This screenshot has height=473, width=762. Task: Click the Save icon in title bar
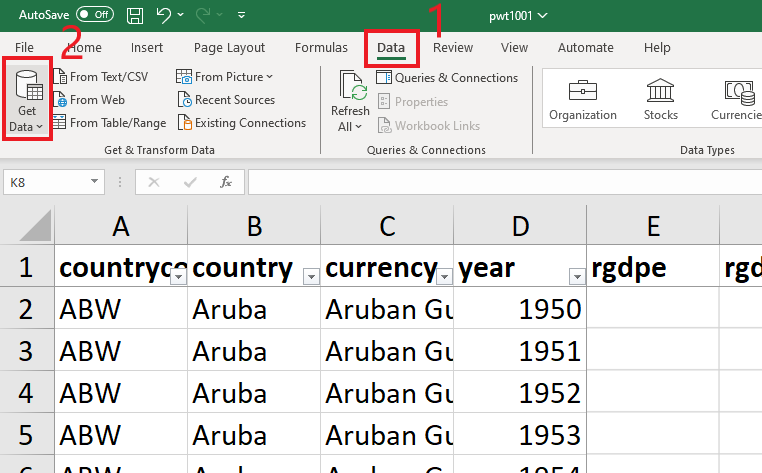tap(135, 15)
